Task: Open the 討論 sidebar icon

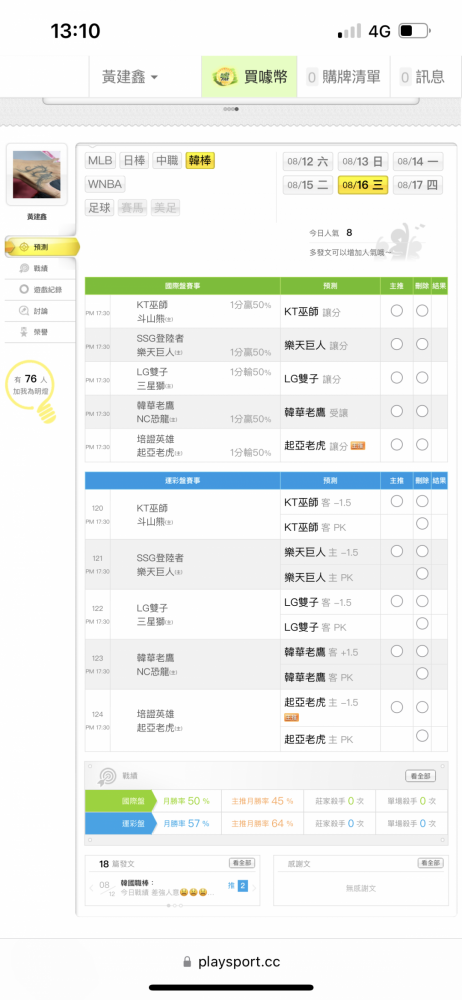Action: (x=24, y=311)
